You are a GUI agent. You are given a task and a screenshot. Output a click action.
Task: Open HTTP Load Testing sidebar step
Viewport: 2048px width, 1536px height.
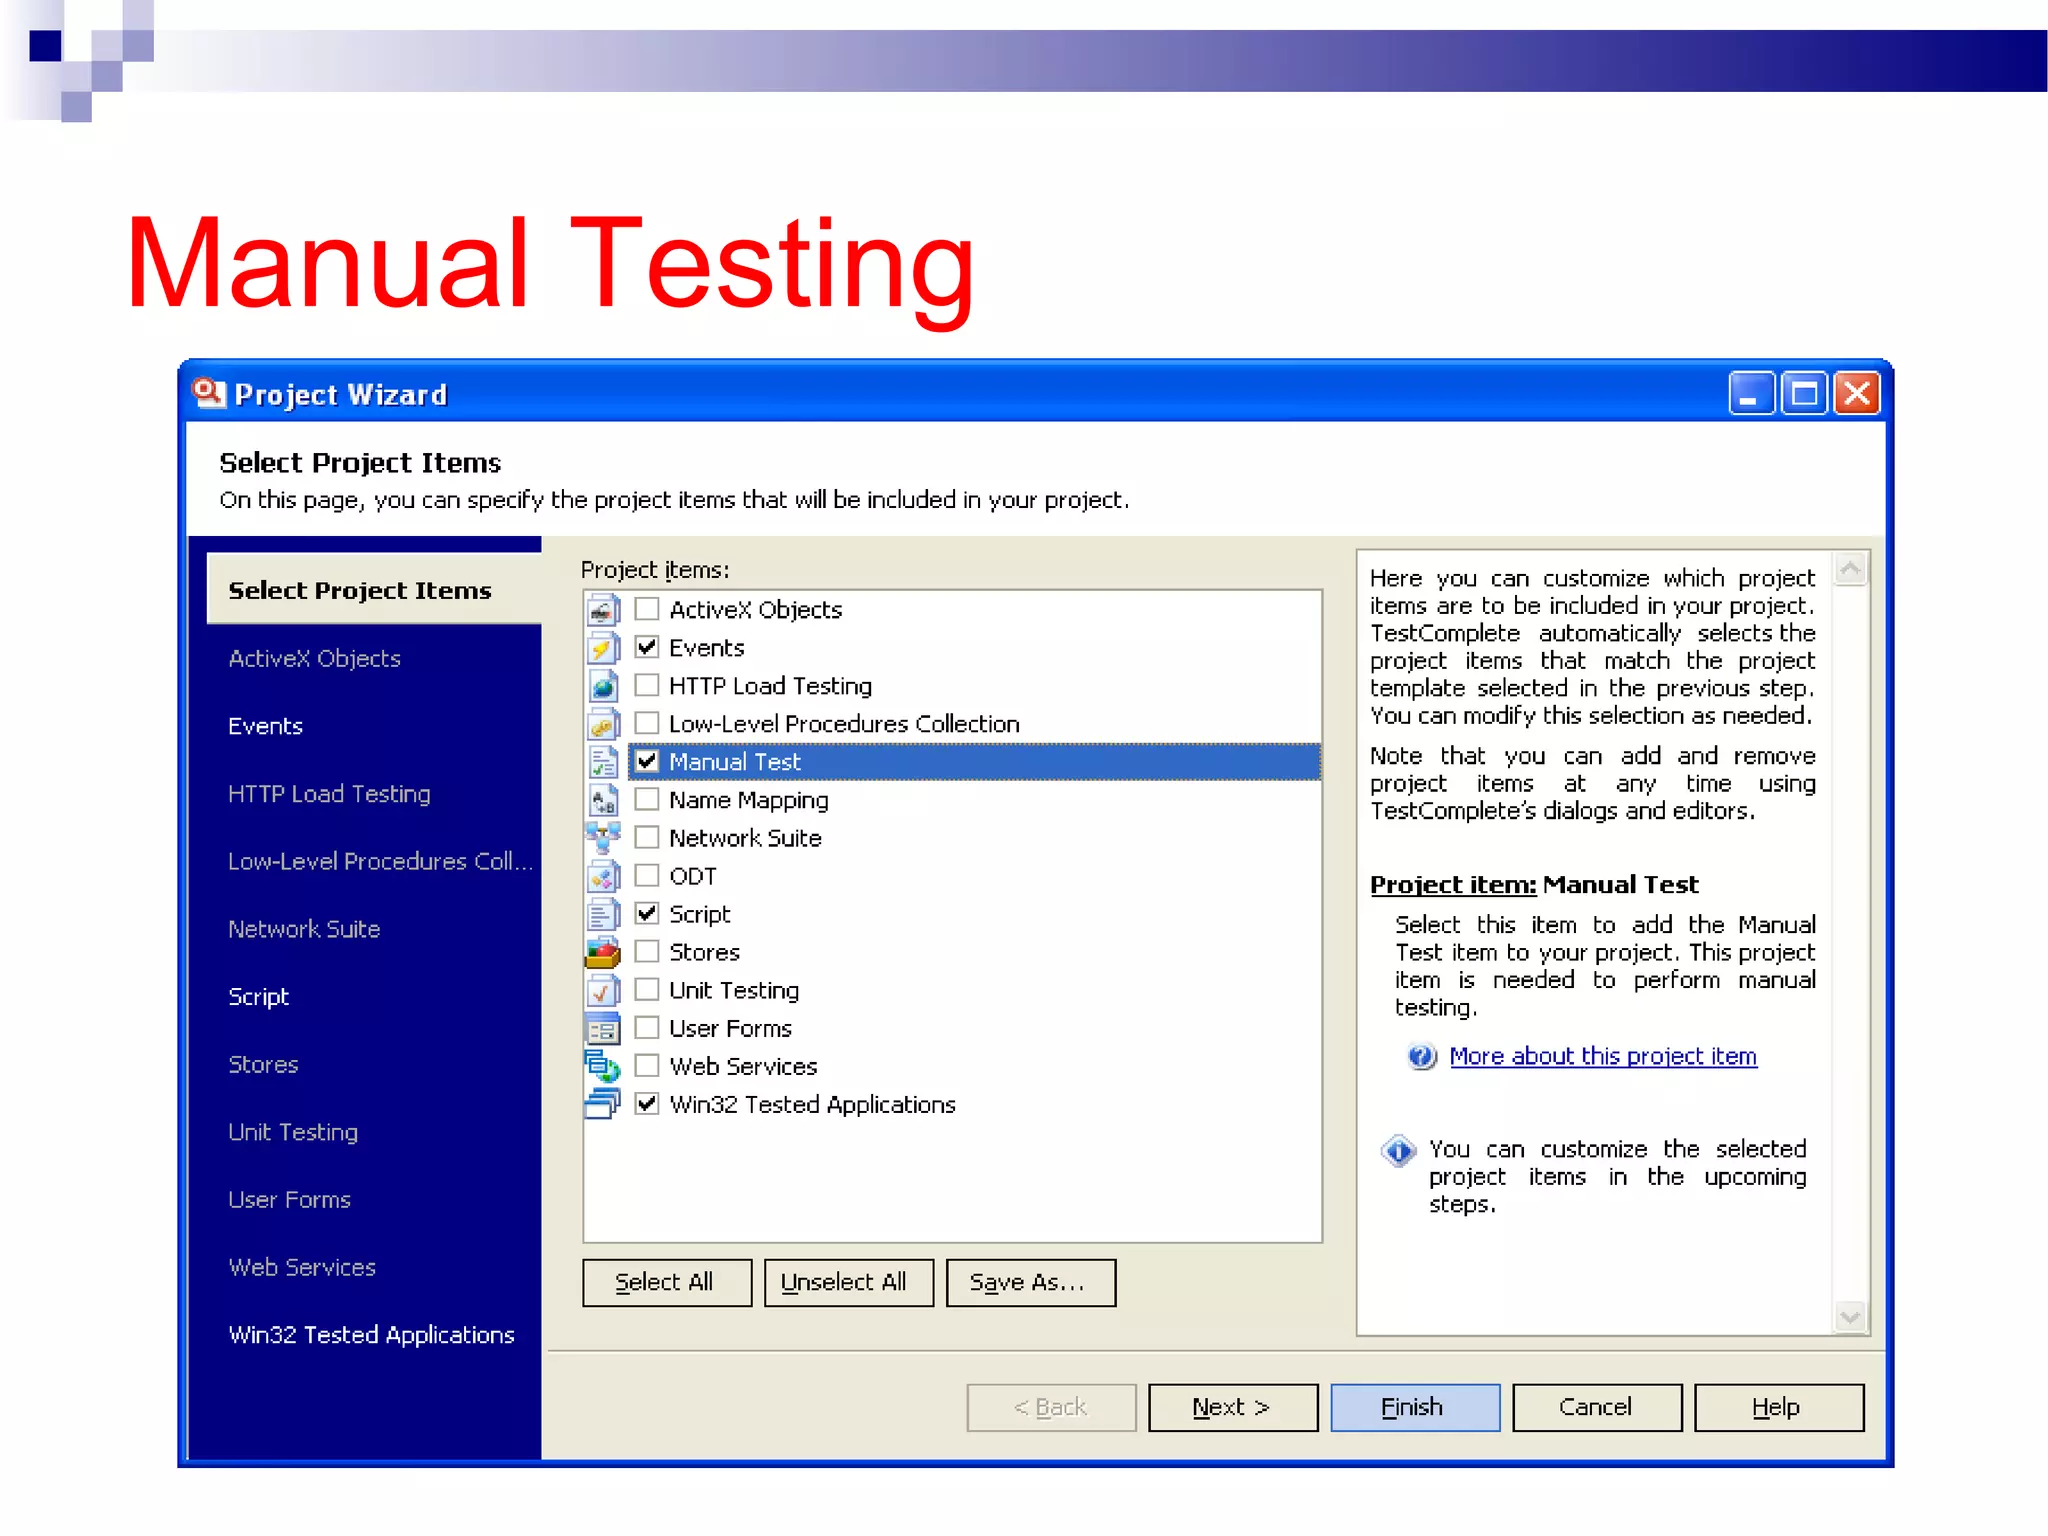(329, 794)
